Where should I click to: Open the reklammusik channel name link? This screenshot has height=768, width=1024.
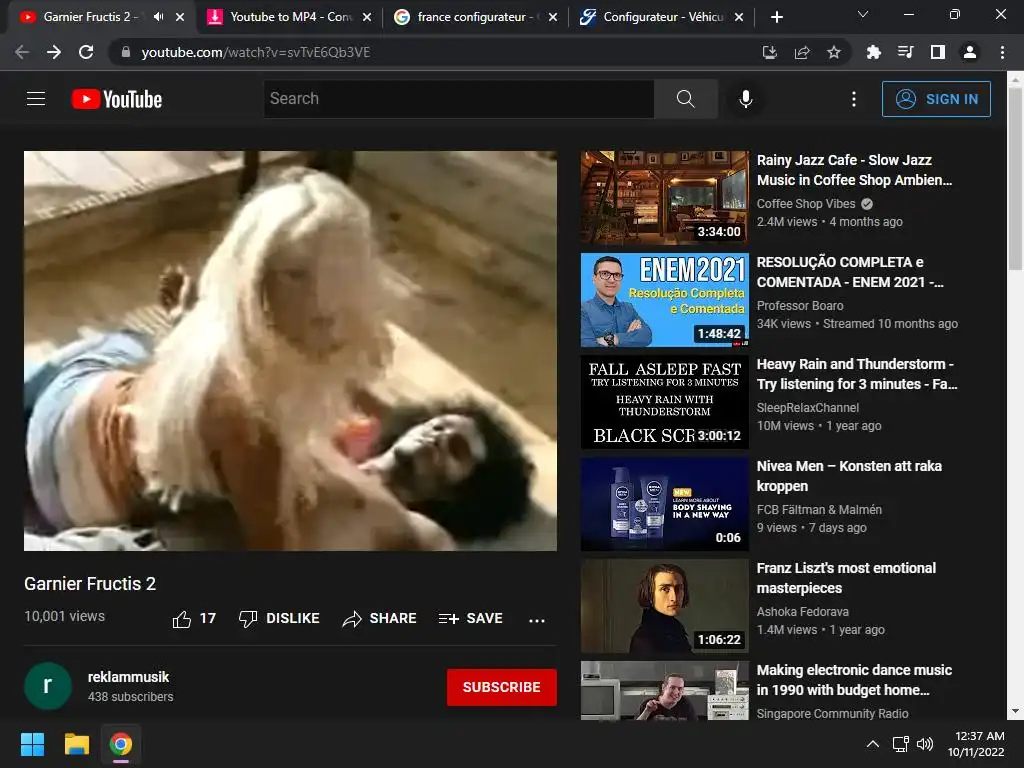[128, 677]
